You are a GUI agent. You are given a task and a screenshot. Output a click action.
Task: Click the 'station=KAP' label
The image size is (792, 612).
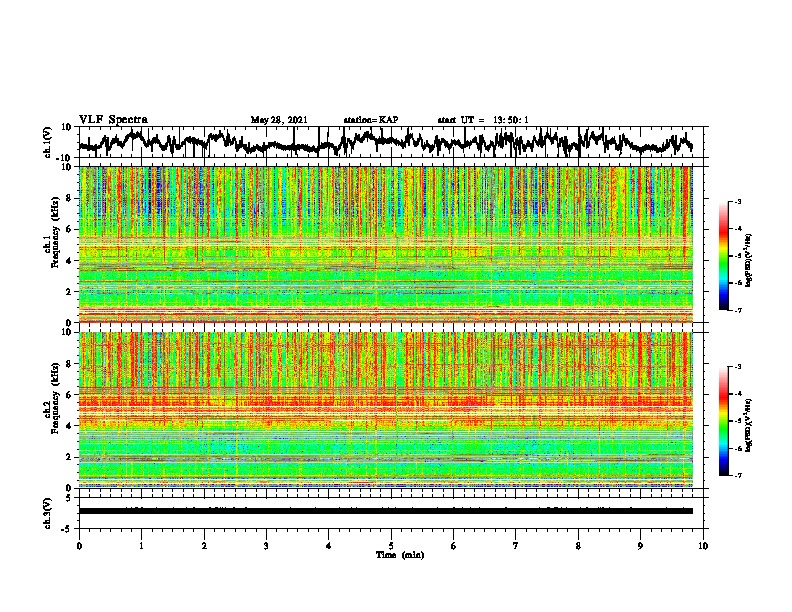[371, 120]
